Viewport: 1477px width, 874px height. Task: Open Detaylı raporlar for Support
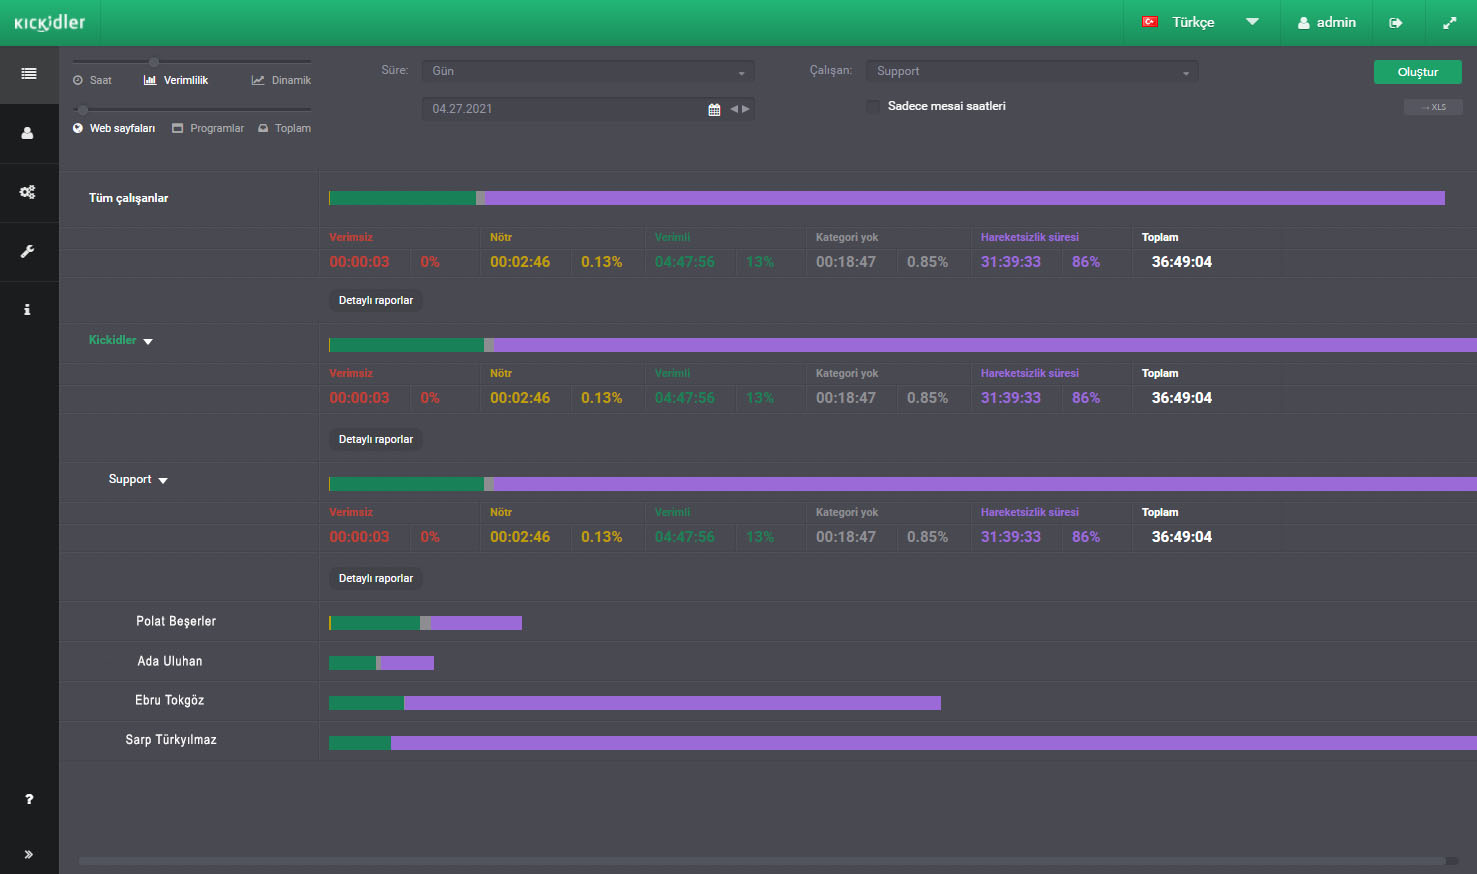pos(376,578)
